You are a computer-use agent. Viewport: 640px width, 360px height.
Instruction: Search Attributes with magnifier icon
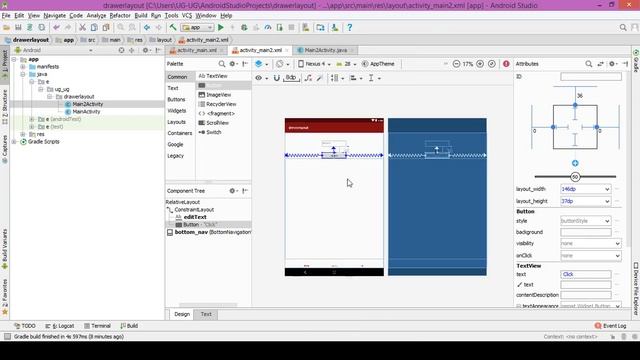click(589, 64)
